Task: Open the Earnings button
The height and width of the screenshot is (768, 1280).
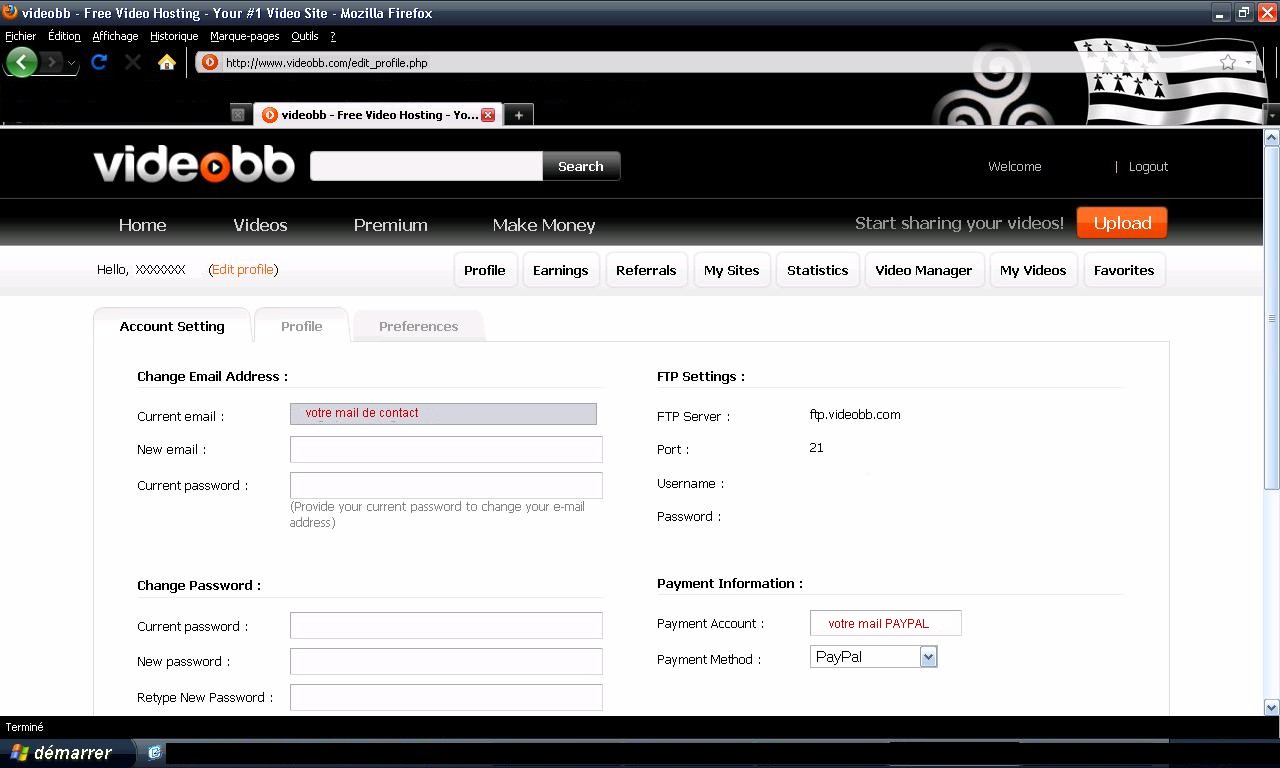Action: pos(560,270)
